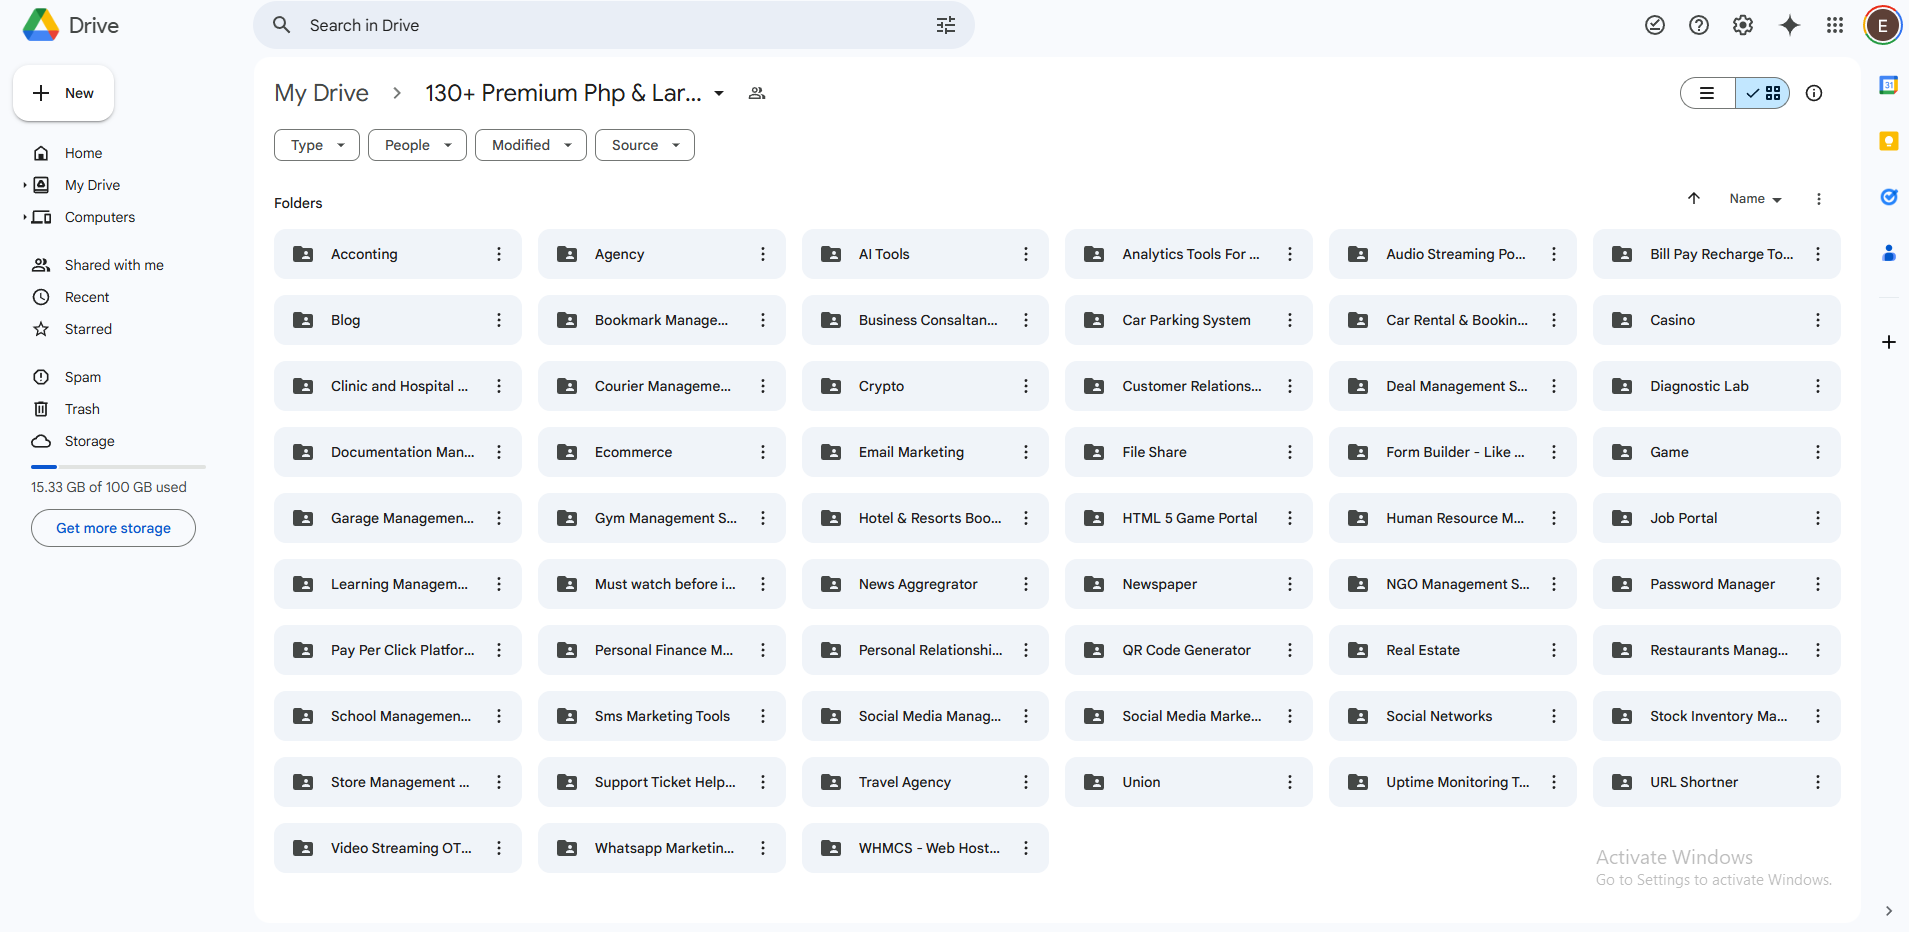Select the Email Marketing folder
1909x932 pixels.
click(925, 452)
